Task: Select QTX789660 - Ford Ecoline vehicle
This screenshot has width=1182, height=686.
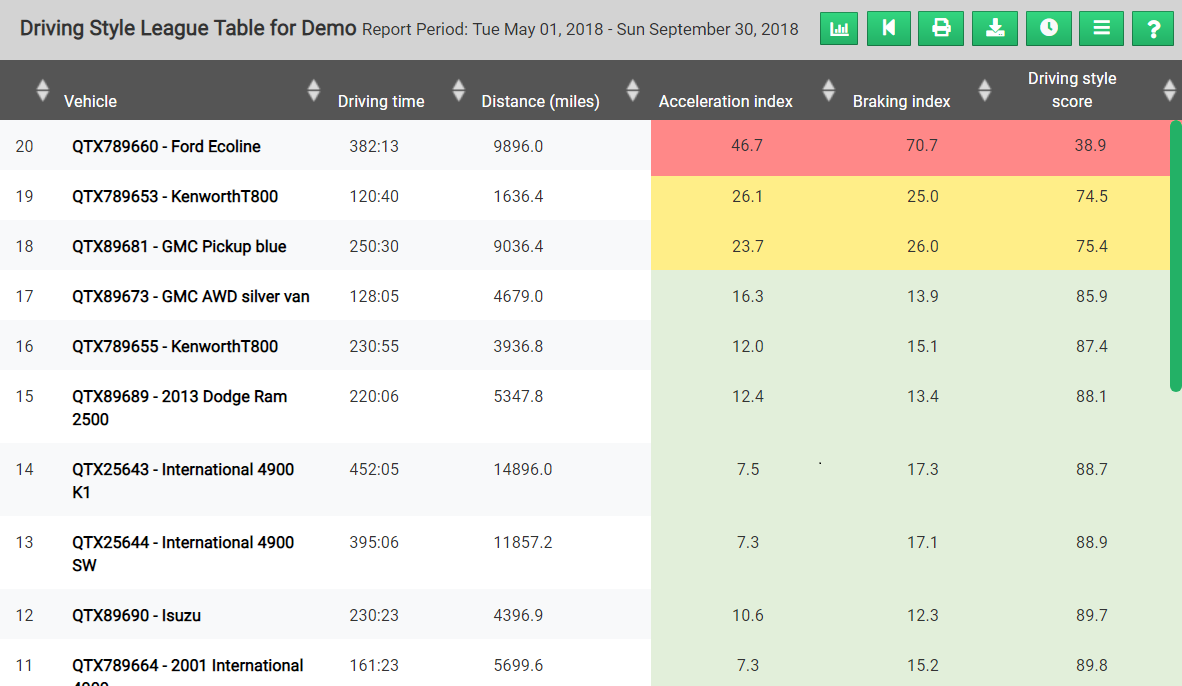Action: (x=167, y=146)
